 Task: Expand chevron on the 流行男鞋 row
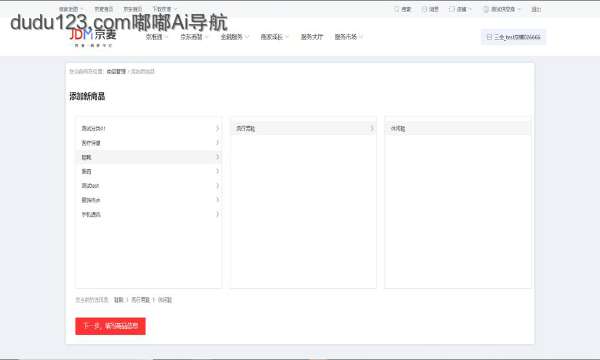point(372,129)
